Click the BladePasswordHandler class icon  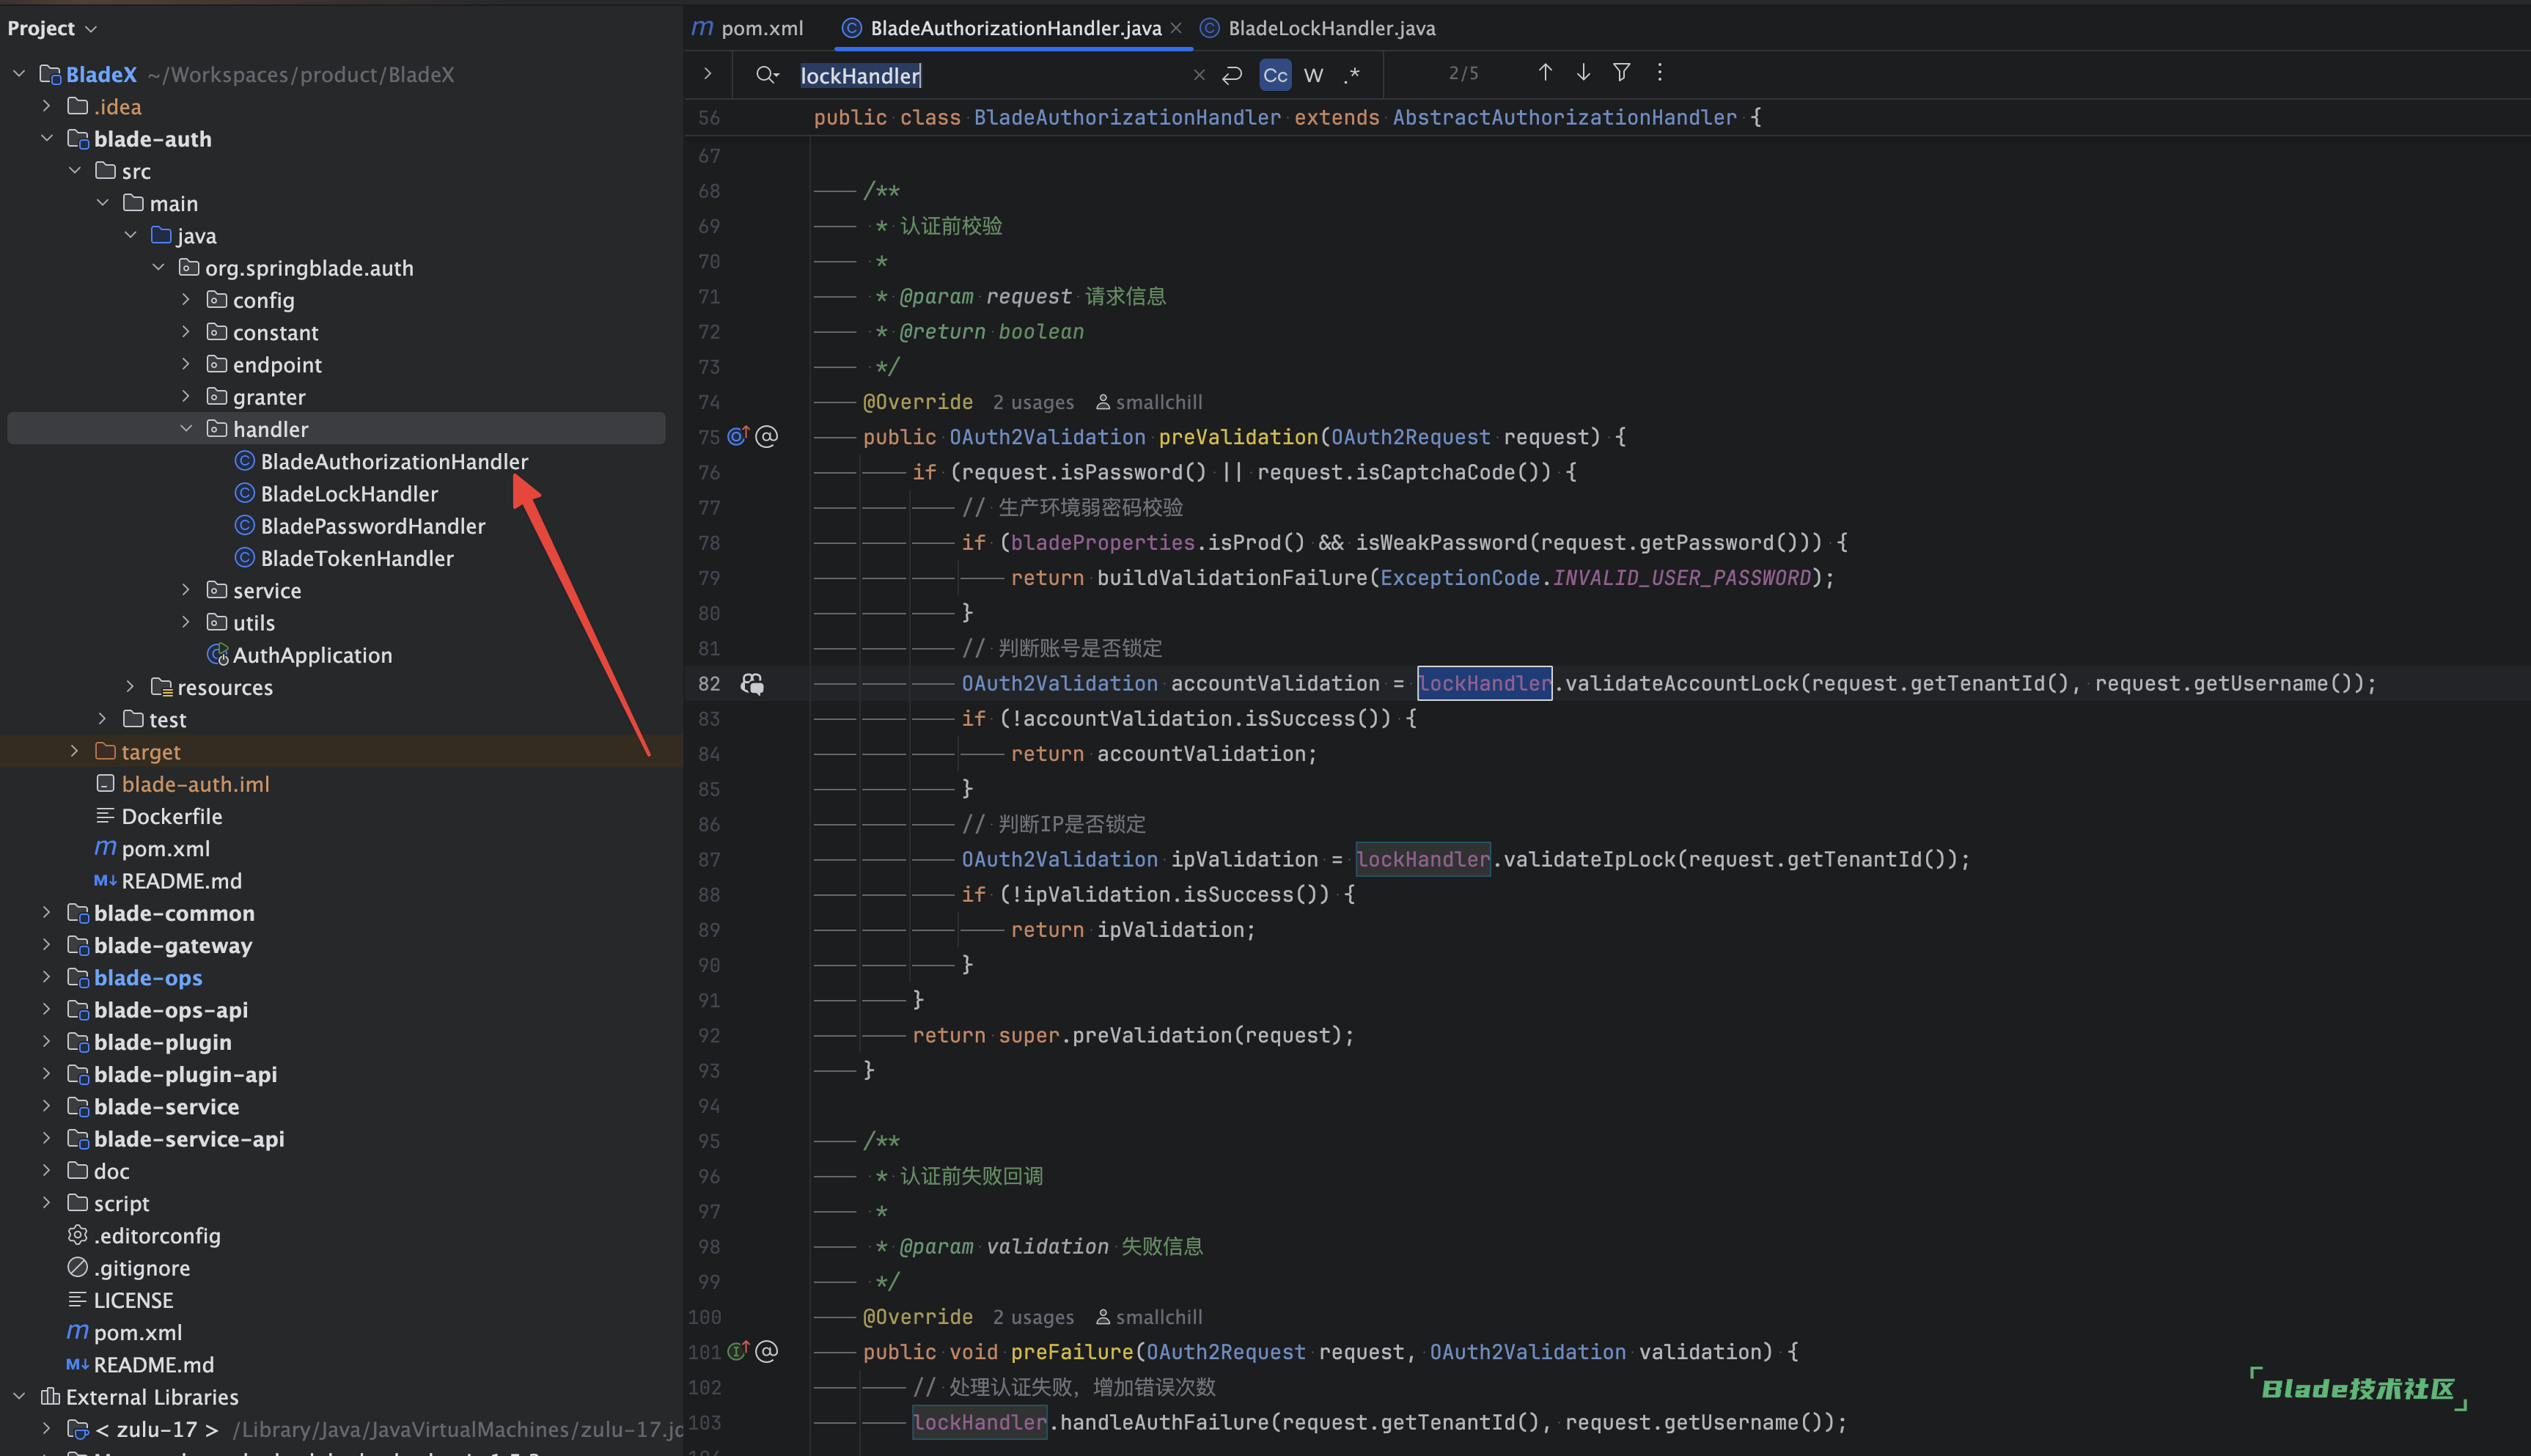(x=244, y=525)
